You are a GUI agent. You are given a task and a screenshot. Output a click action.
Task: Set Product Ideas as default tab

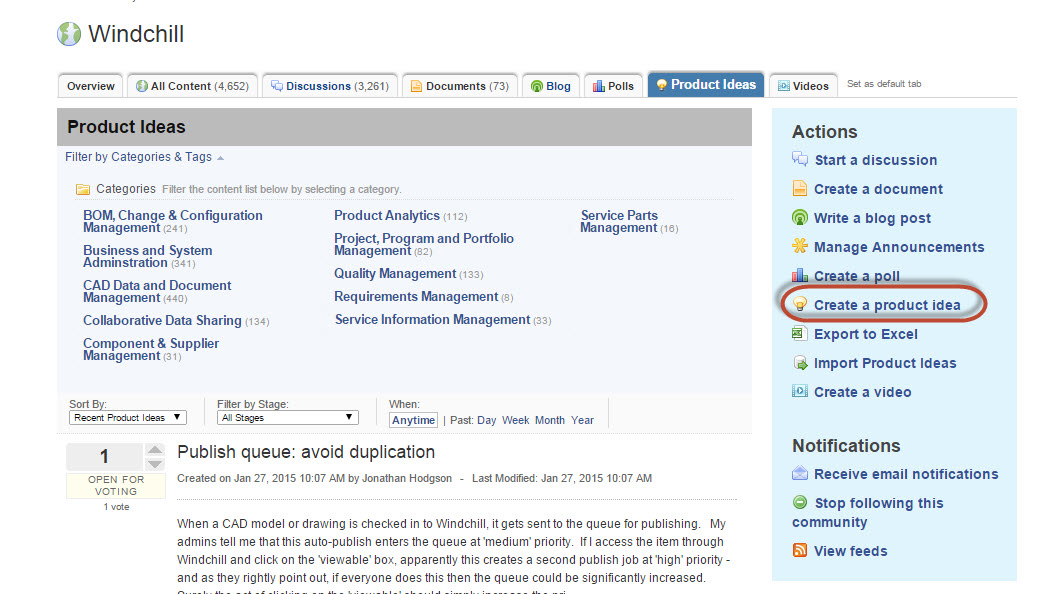pyautogui.click(x=884, y=84)
